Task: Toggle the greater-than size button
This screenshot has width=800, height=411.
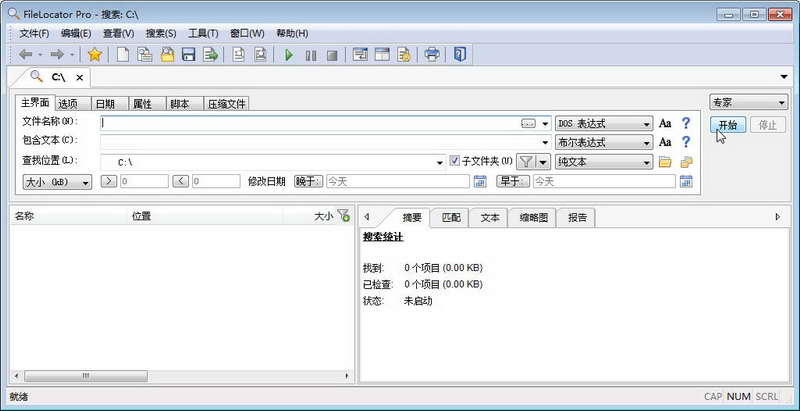Action: pos(109,181)
